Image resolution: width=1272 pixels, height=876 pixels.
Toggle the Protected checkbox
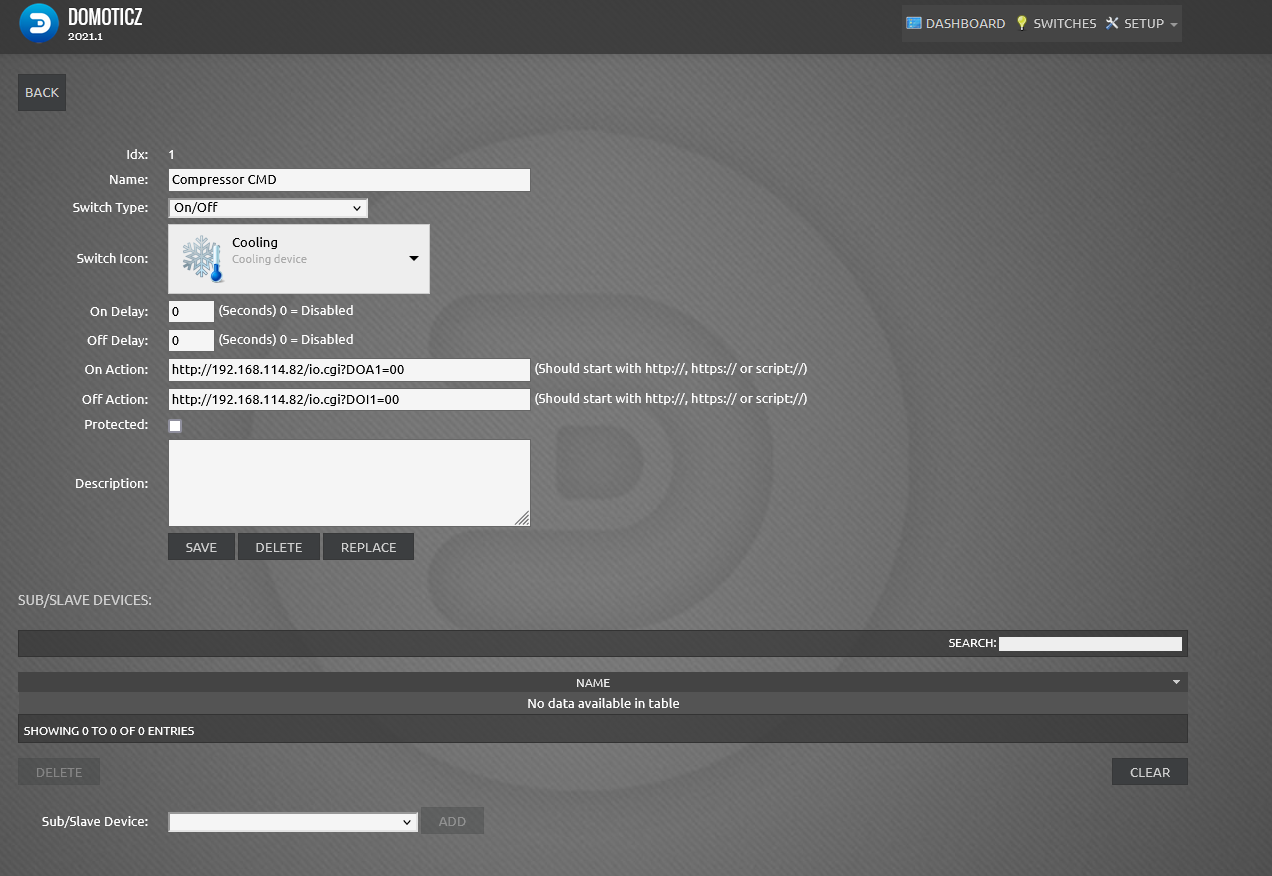tap(175, 426)
